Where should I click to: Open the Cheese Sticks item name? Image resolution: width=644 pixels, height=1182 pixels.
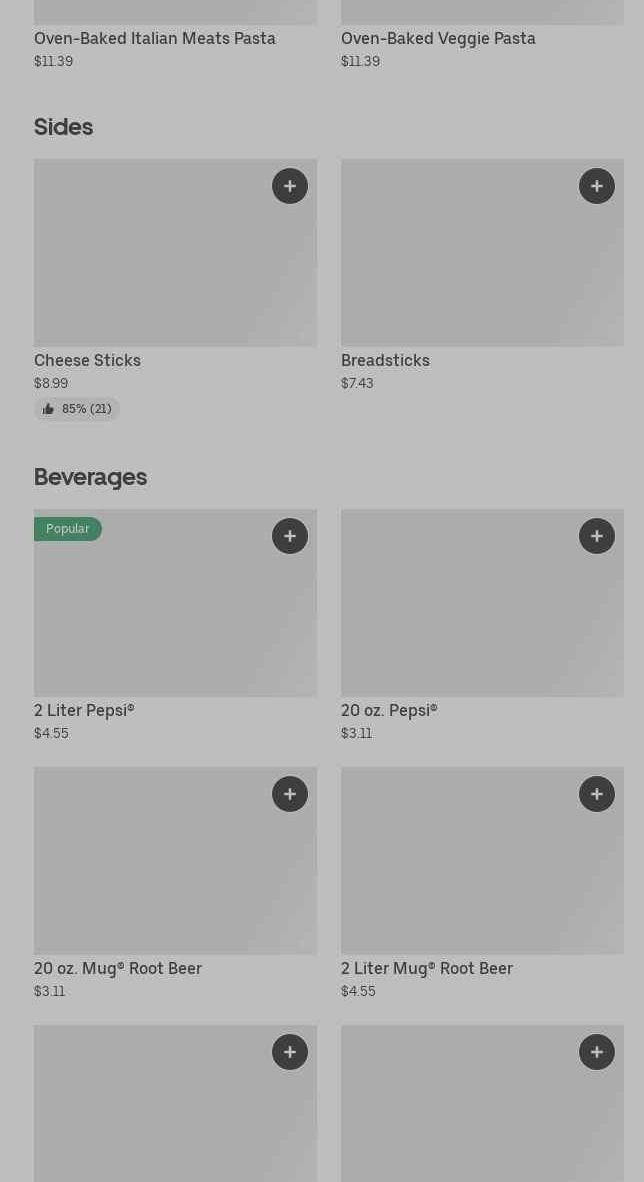[87, 360]
